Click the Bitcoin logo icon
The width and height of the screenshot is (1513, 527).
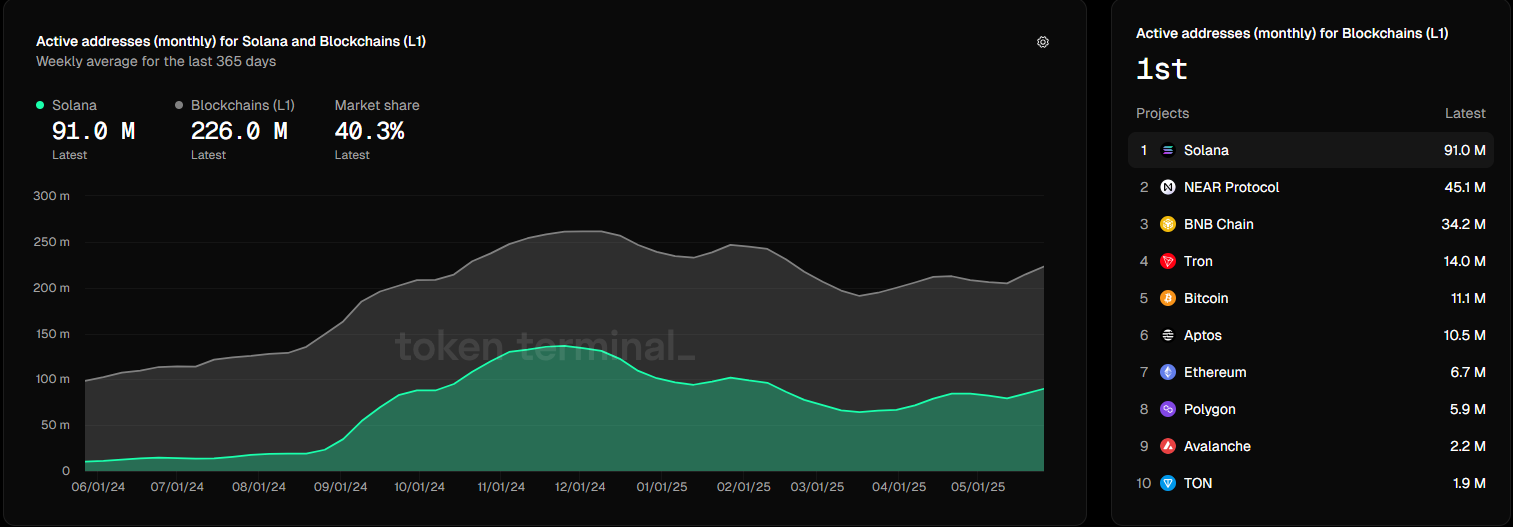tap(1167, 298)
